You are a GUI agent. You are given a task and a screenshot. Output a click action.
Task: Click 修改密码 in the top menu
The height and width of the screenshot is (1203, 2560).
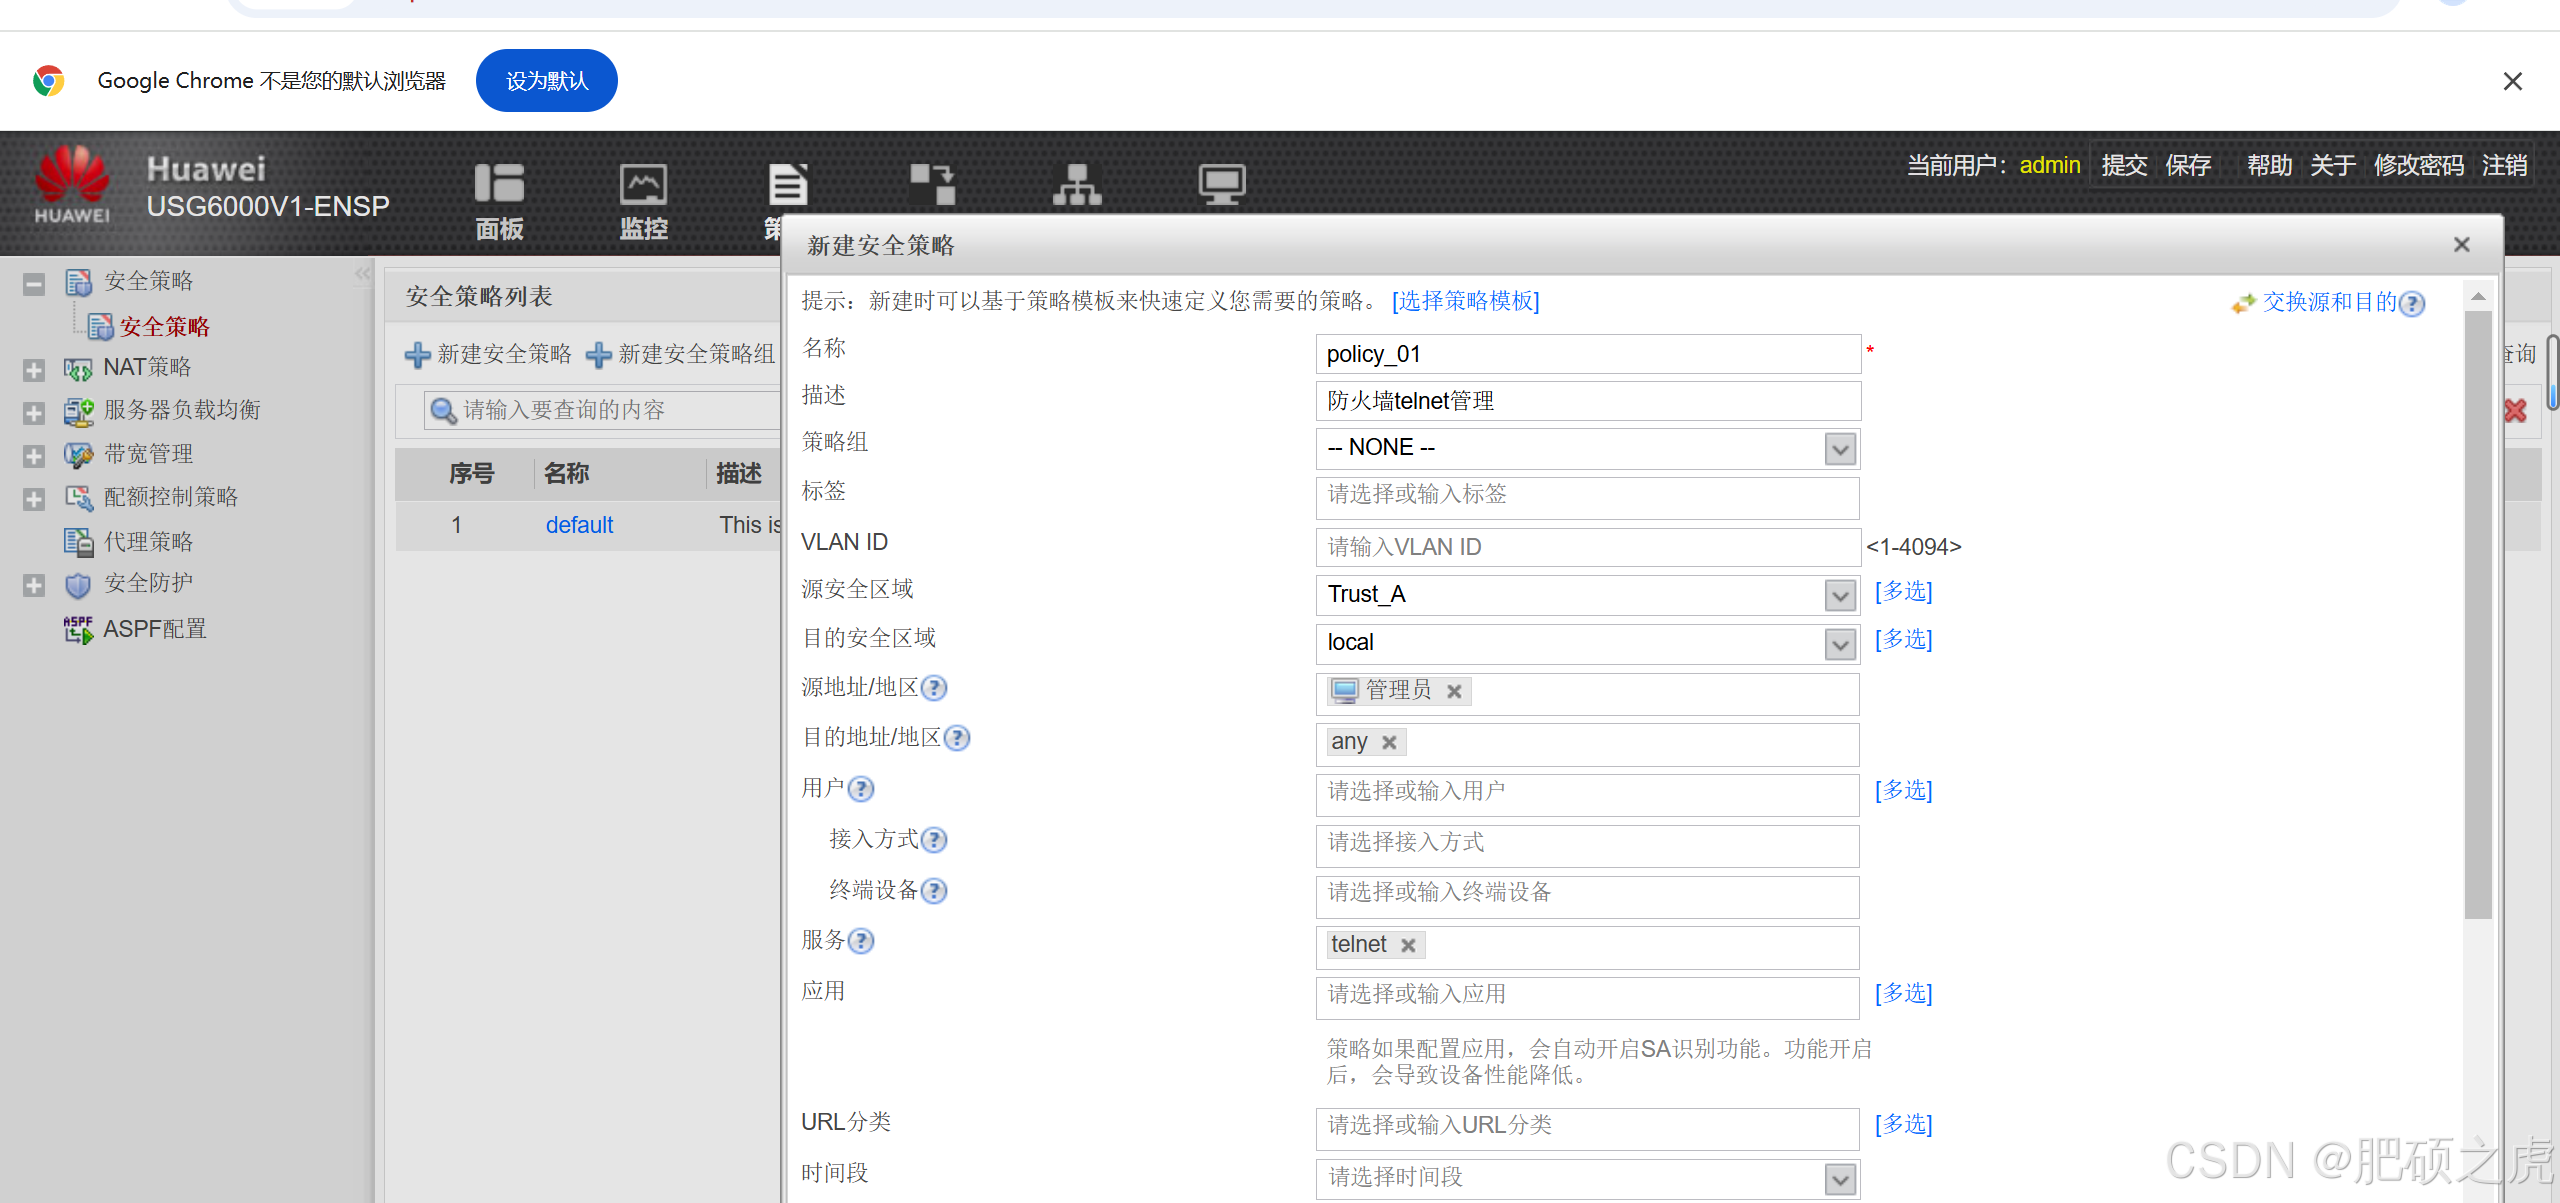click(2418, 165)
